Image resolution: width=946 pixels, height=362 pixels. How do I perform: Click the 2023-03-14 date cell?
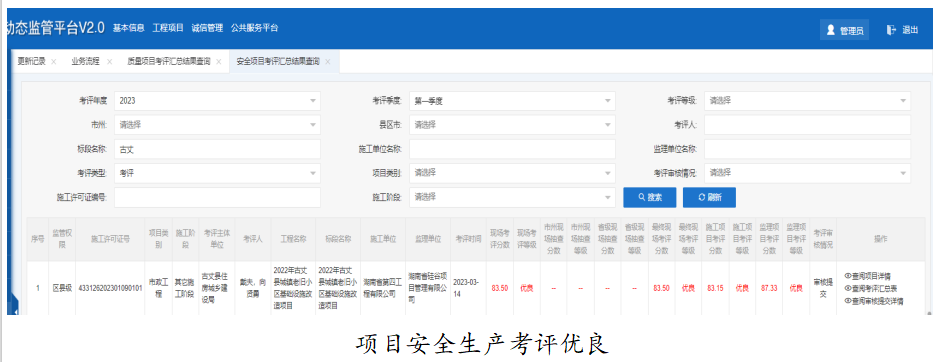coord(468,288)
